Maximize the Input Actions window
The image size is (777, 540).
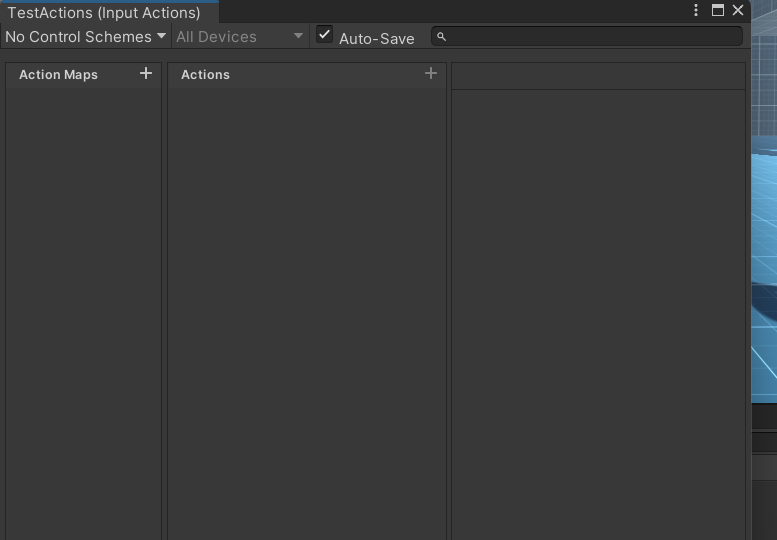pos(718,10)
